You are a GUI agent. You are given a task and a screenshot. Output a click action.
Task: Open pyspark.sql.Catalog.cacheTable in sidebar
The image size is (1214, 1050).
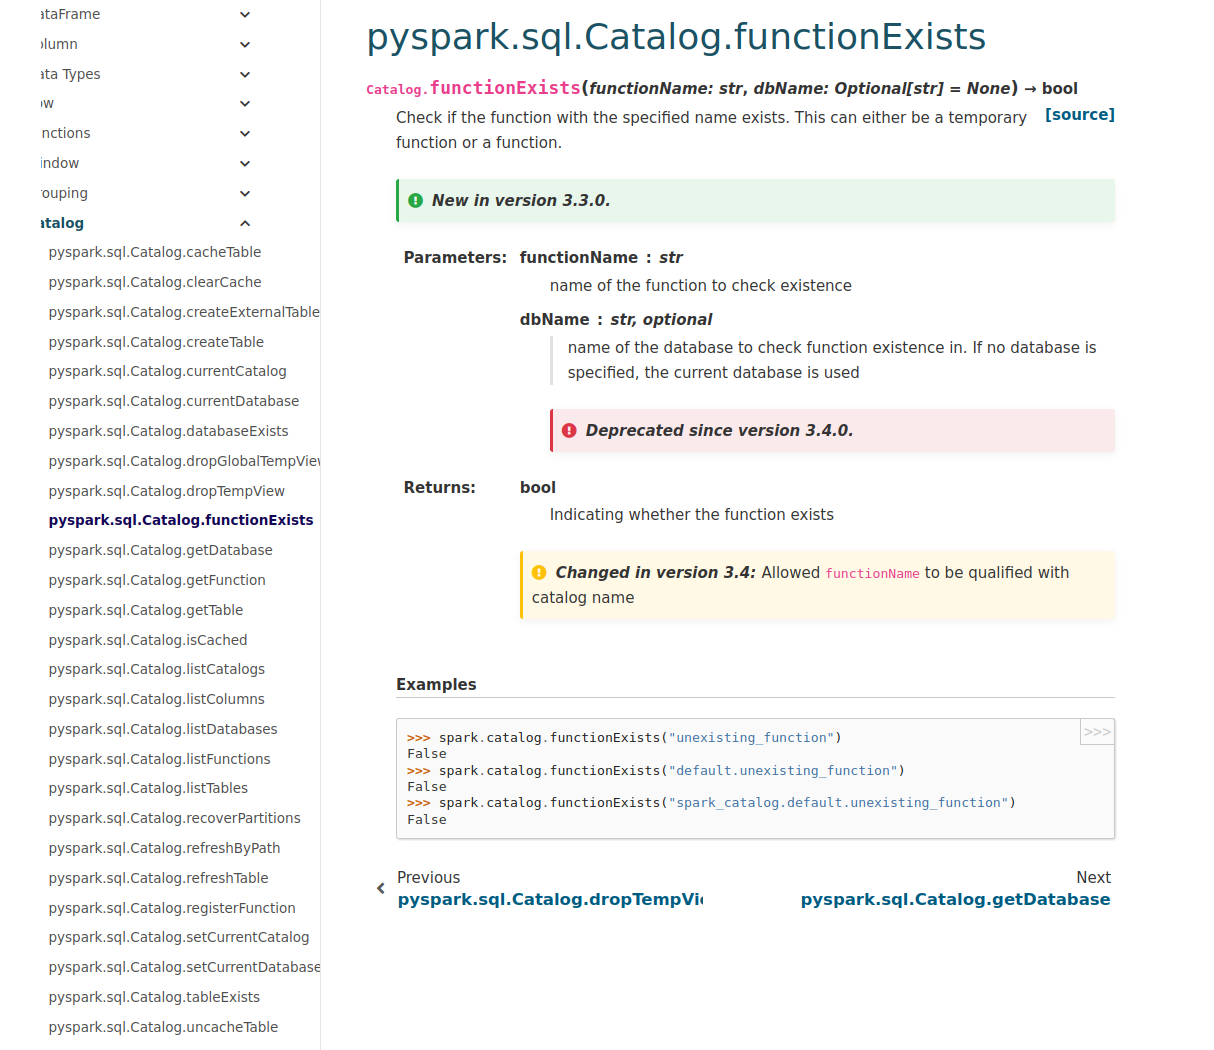tap(155, 252)
